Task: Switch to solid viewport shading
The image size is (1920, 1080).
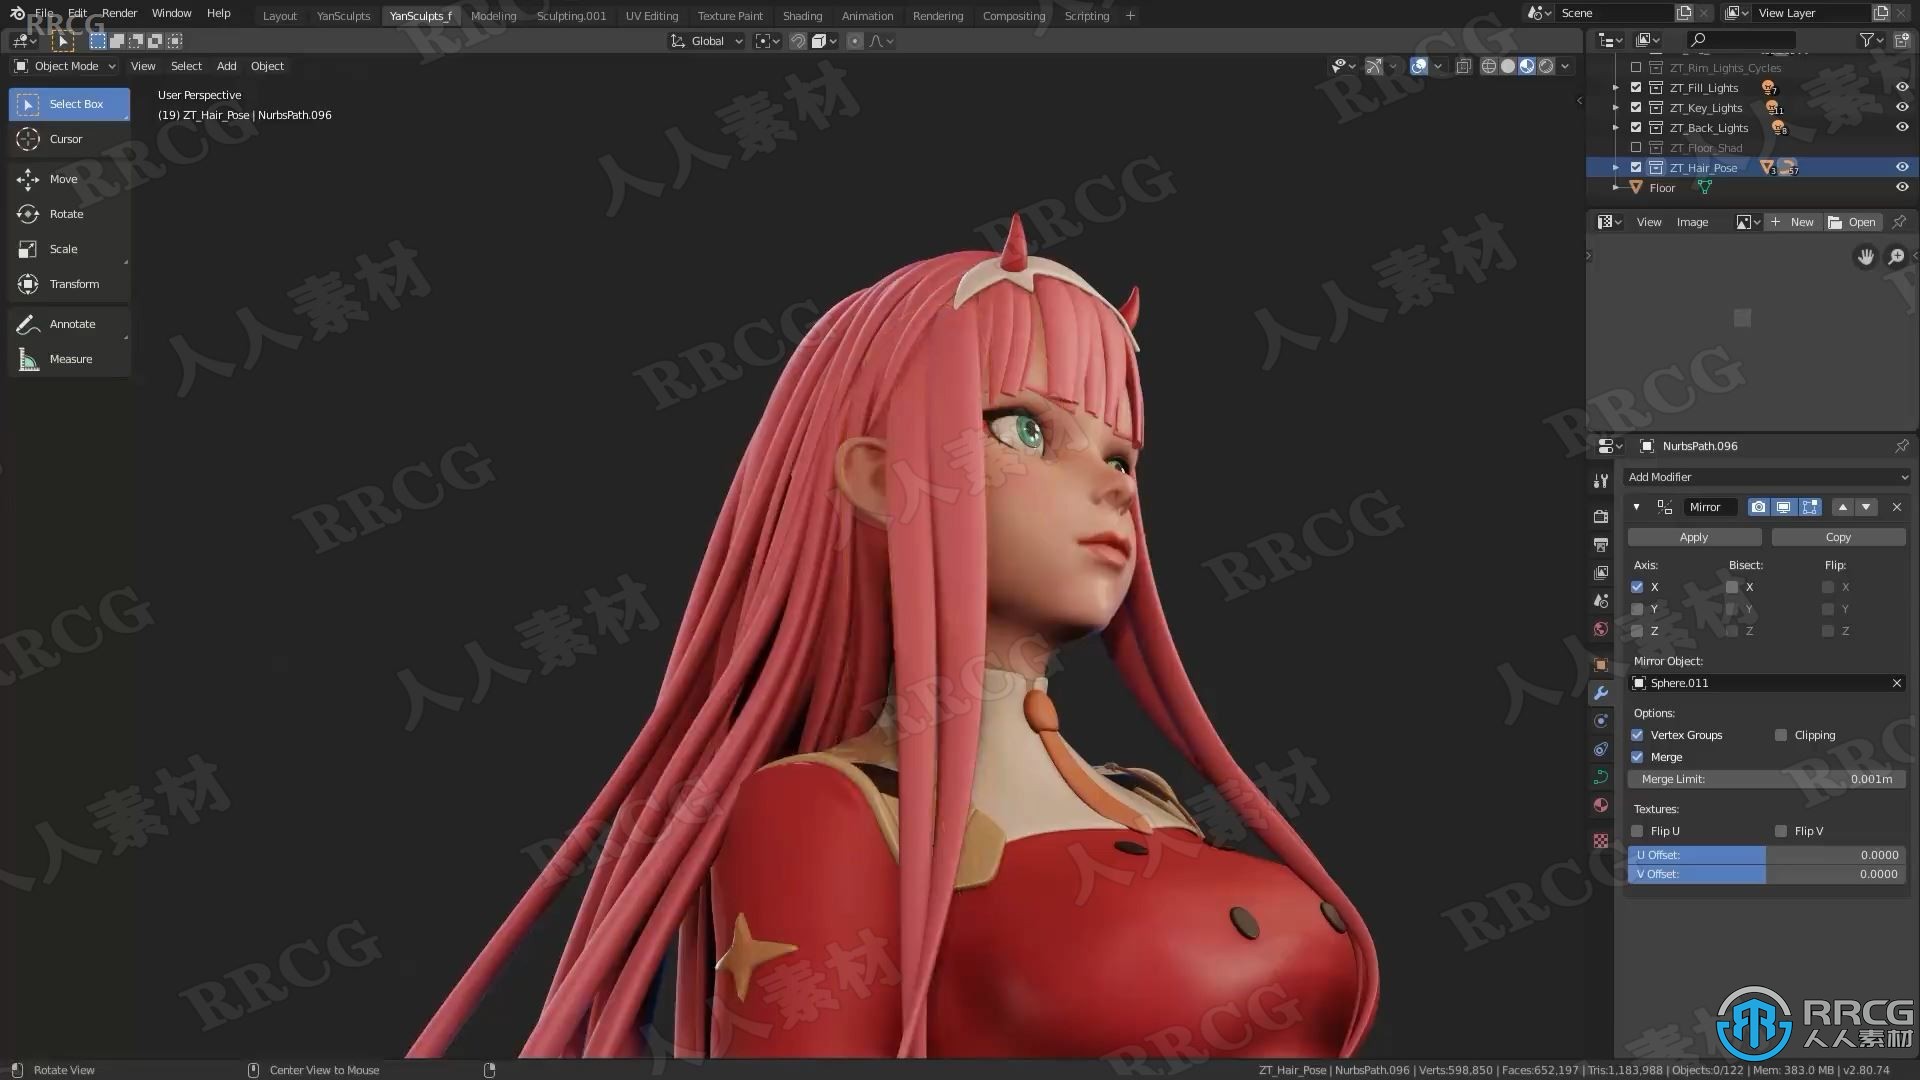Action: 1508,66
